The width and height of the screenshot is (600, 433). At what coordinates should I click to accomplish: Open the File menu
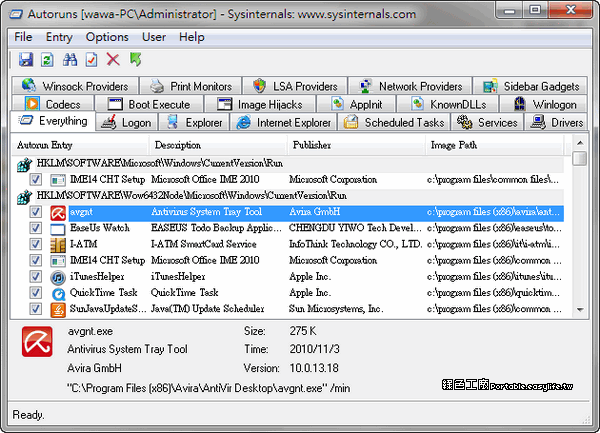[23, 37]
